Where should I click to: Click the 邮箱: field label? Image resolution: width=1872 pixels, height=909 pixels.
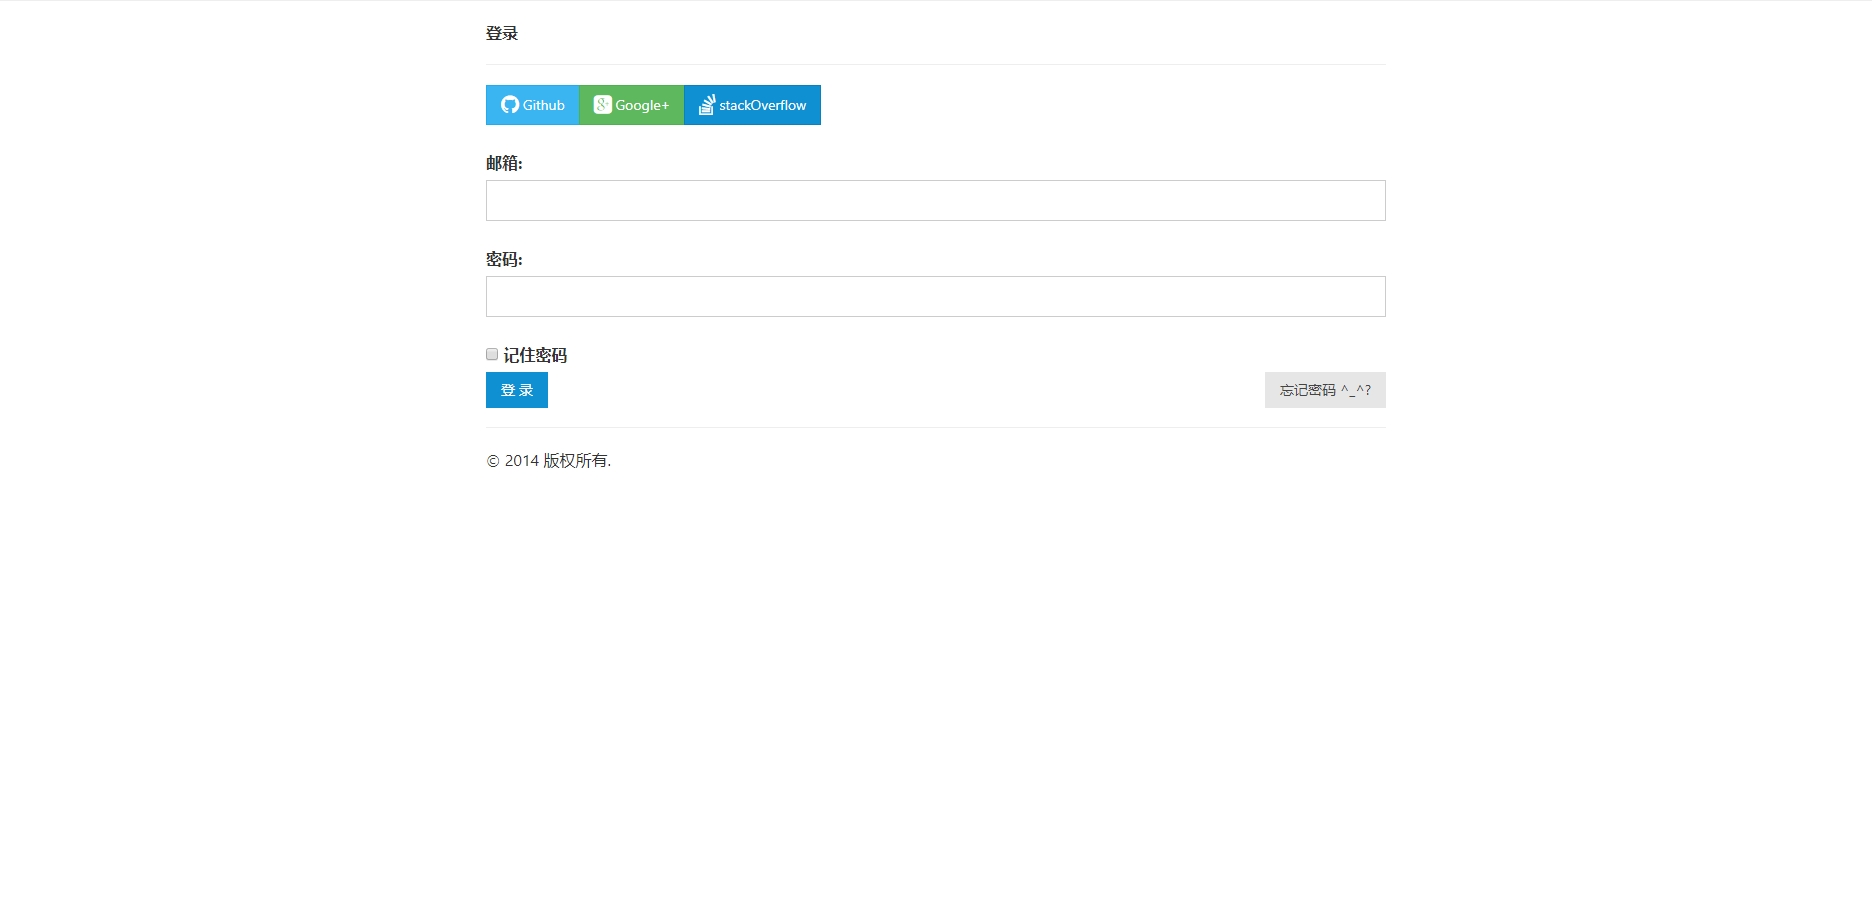tap(504, 163)
